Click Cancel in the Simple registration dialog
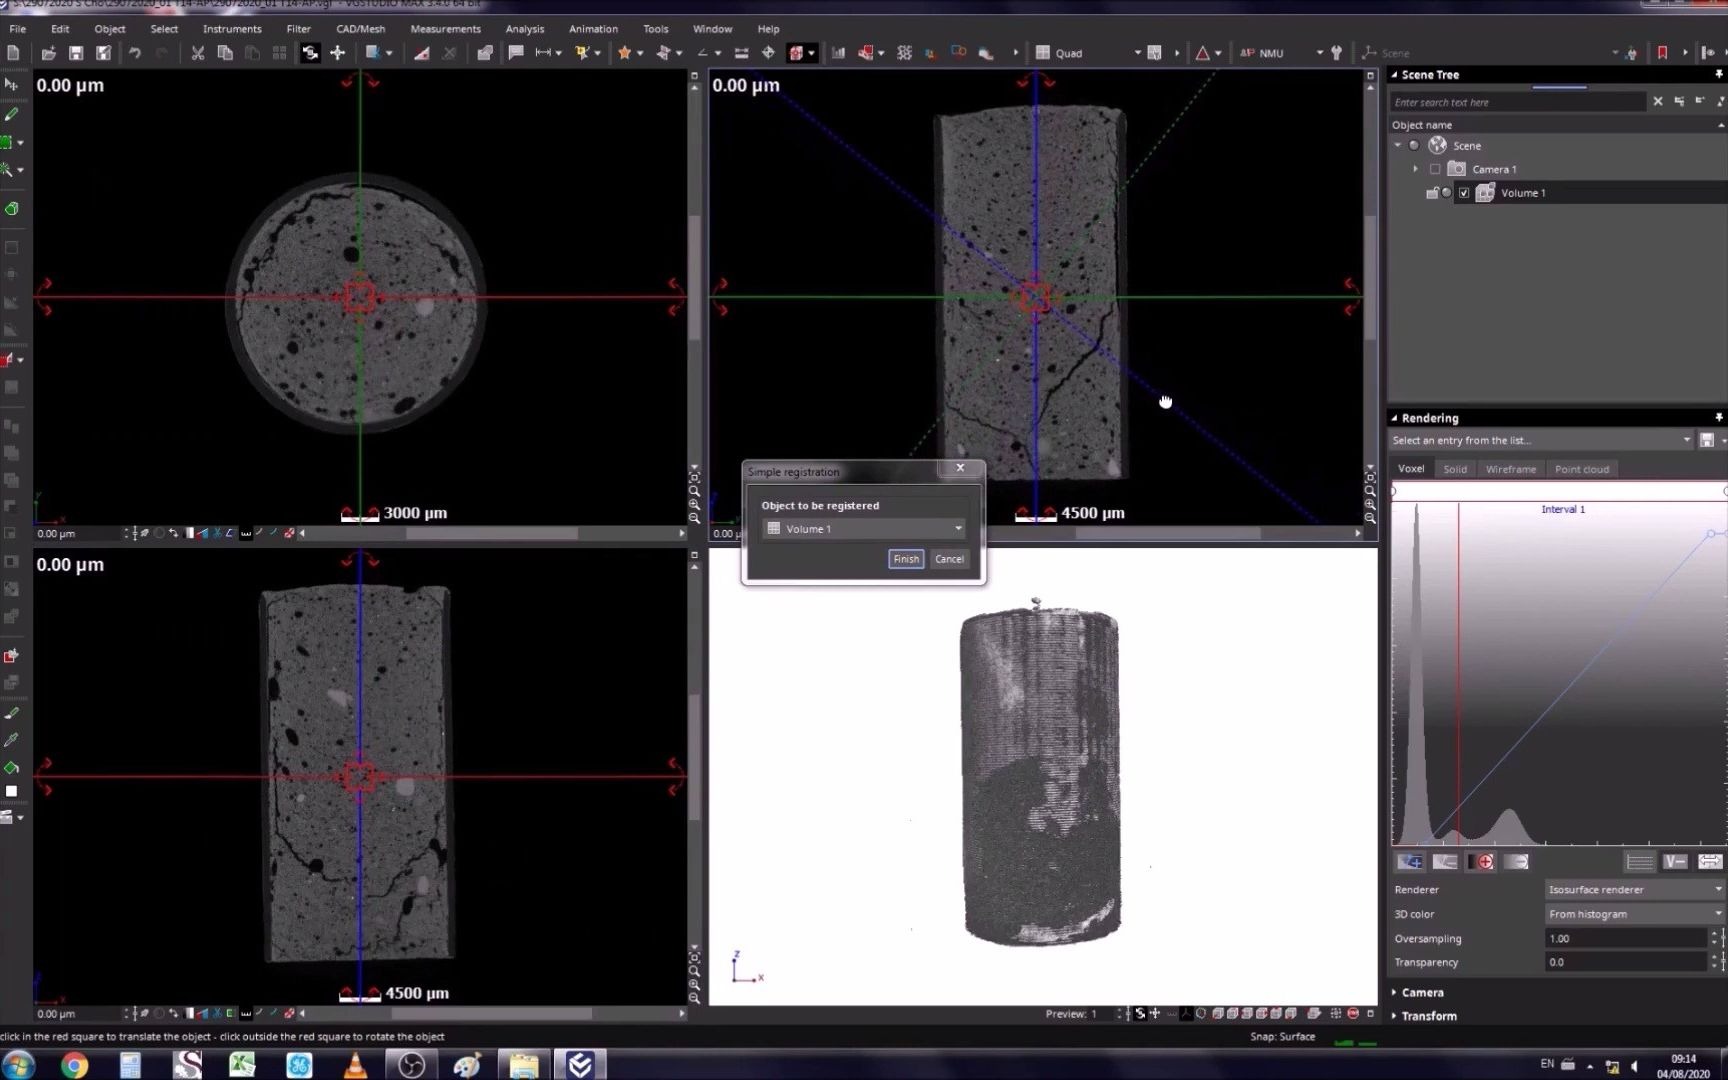 coord(949,559)
